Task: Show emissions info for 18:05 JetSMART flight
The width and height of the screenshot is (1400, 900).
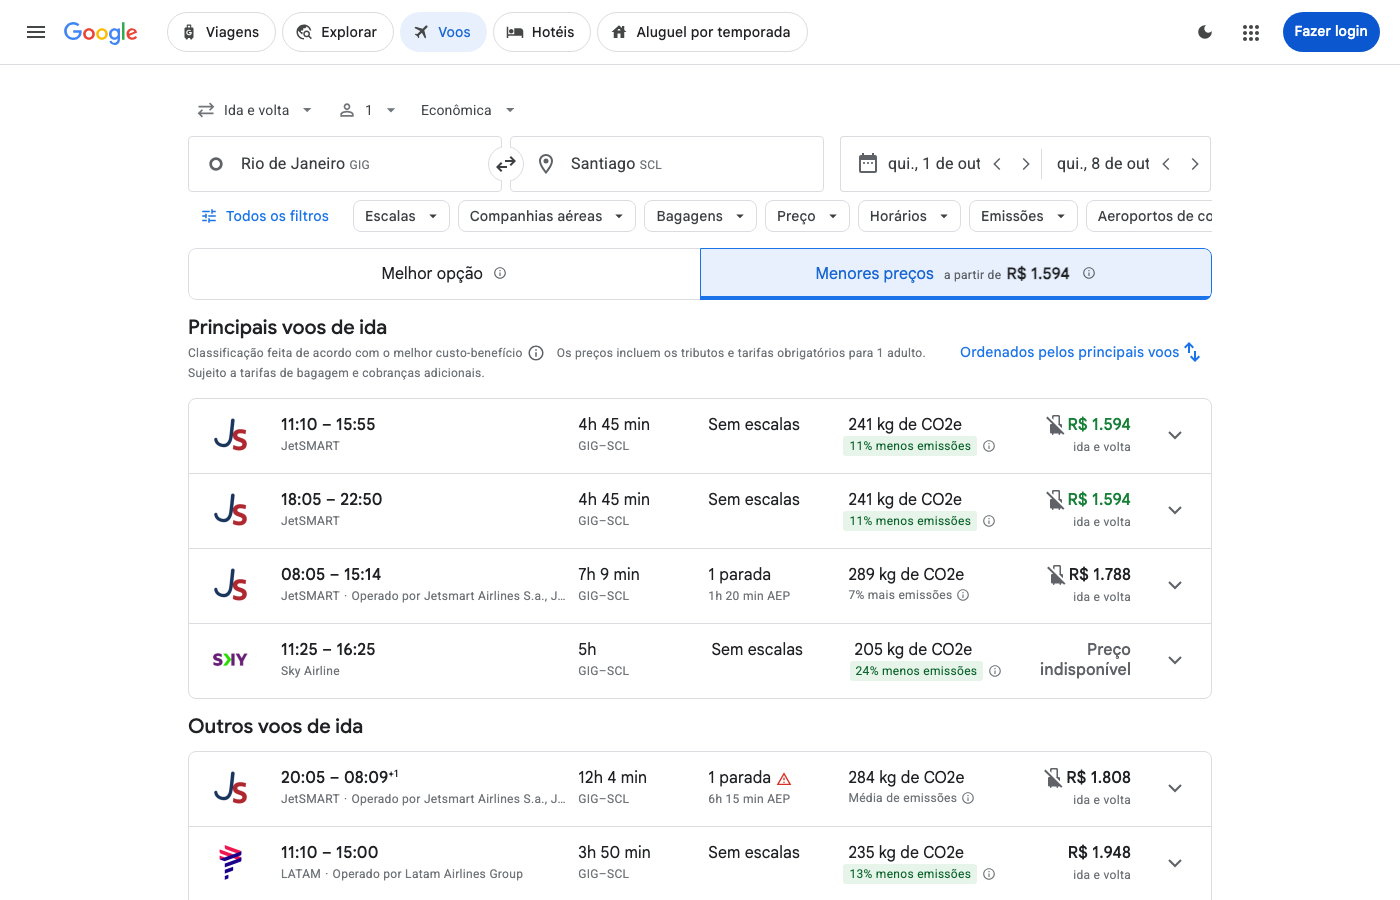Action: (x=989, y=521)
